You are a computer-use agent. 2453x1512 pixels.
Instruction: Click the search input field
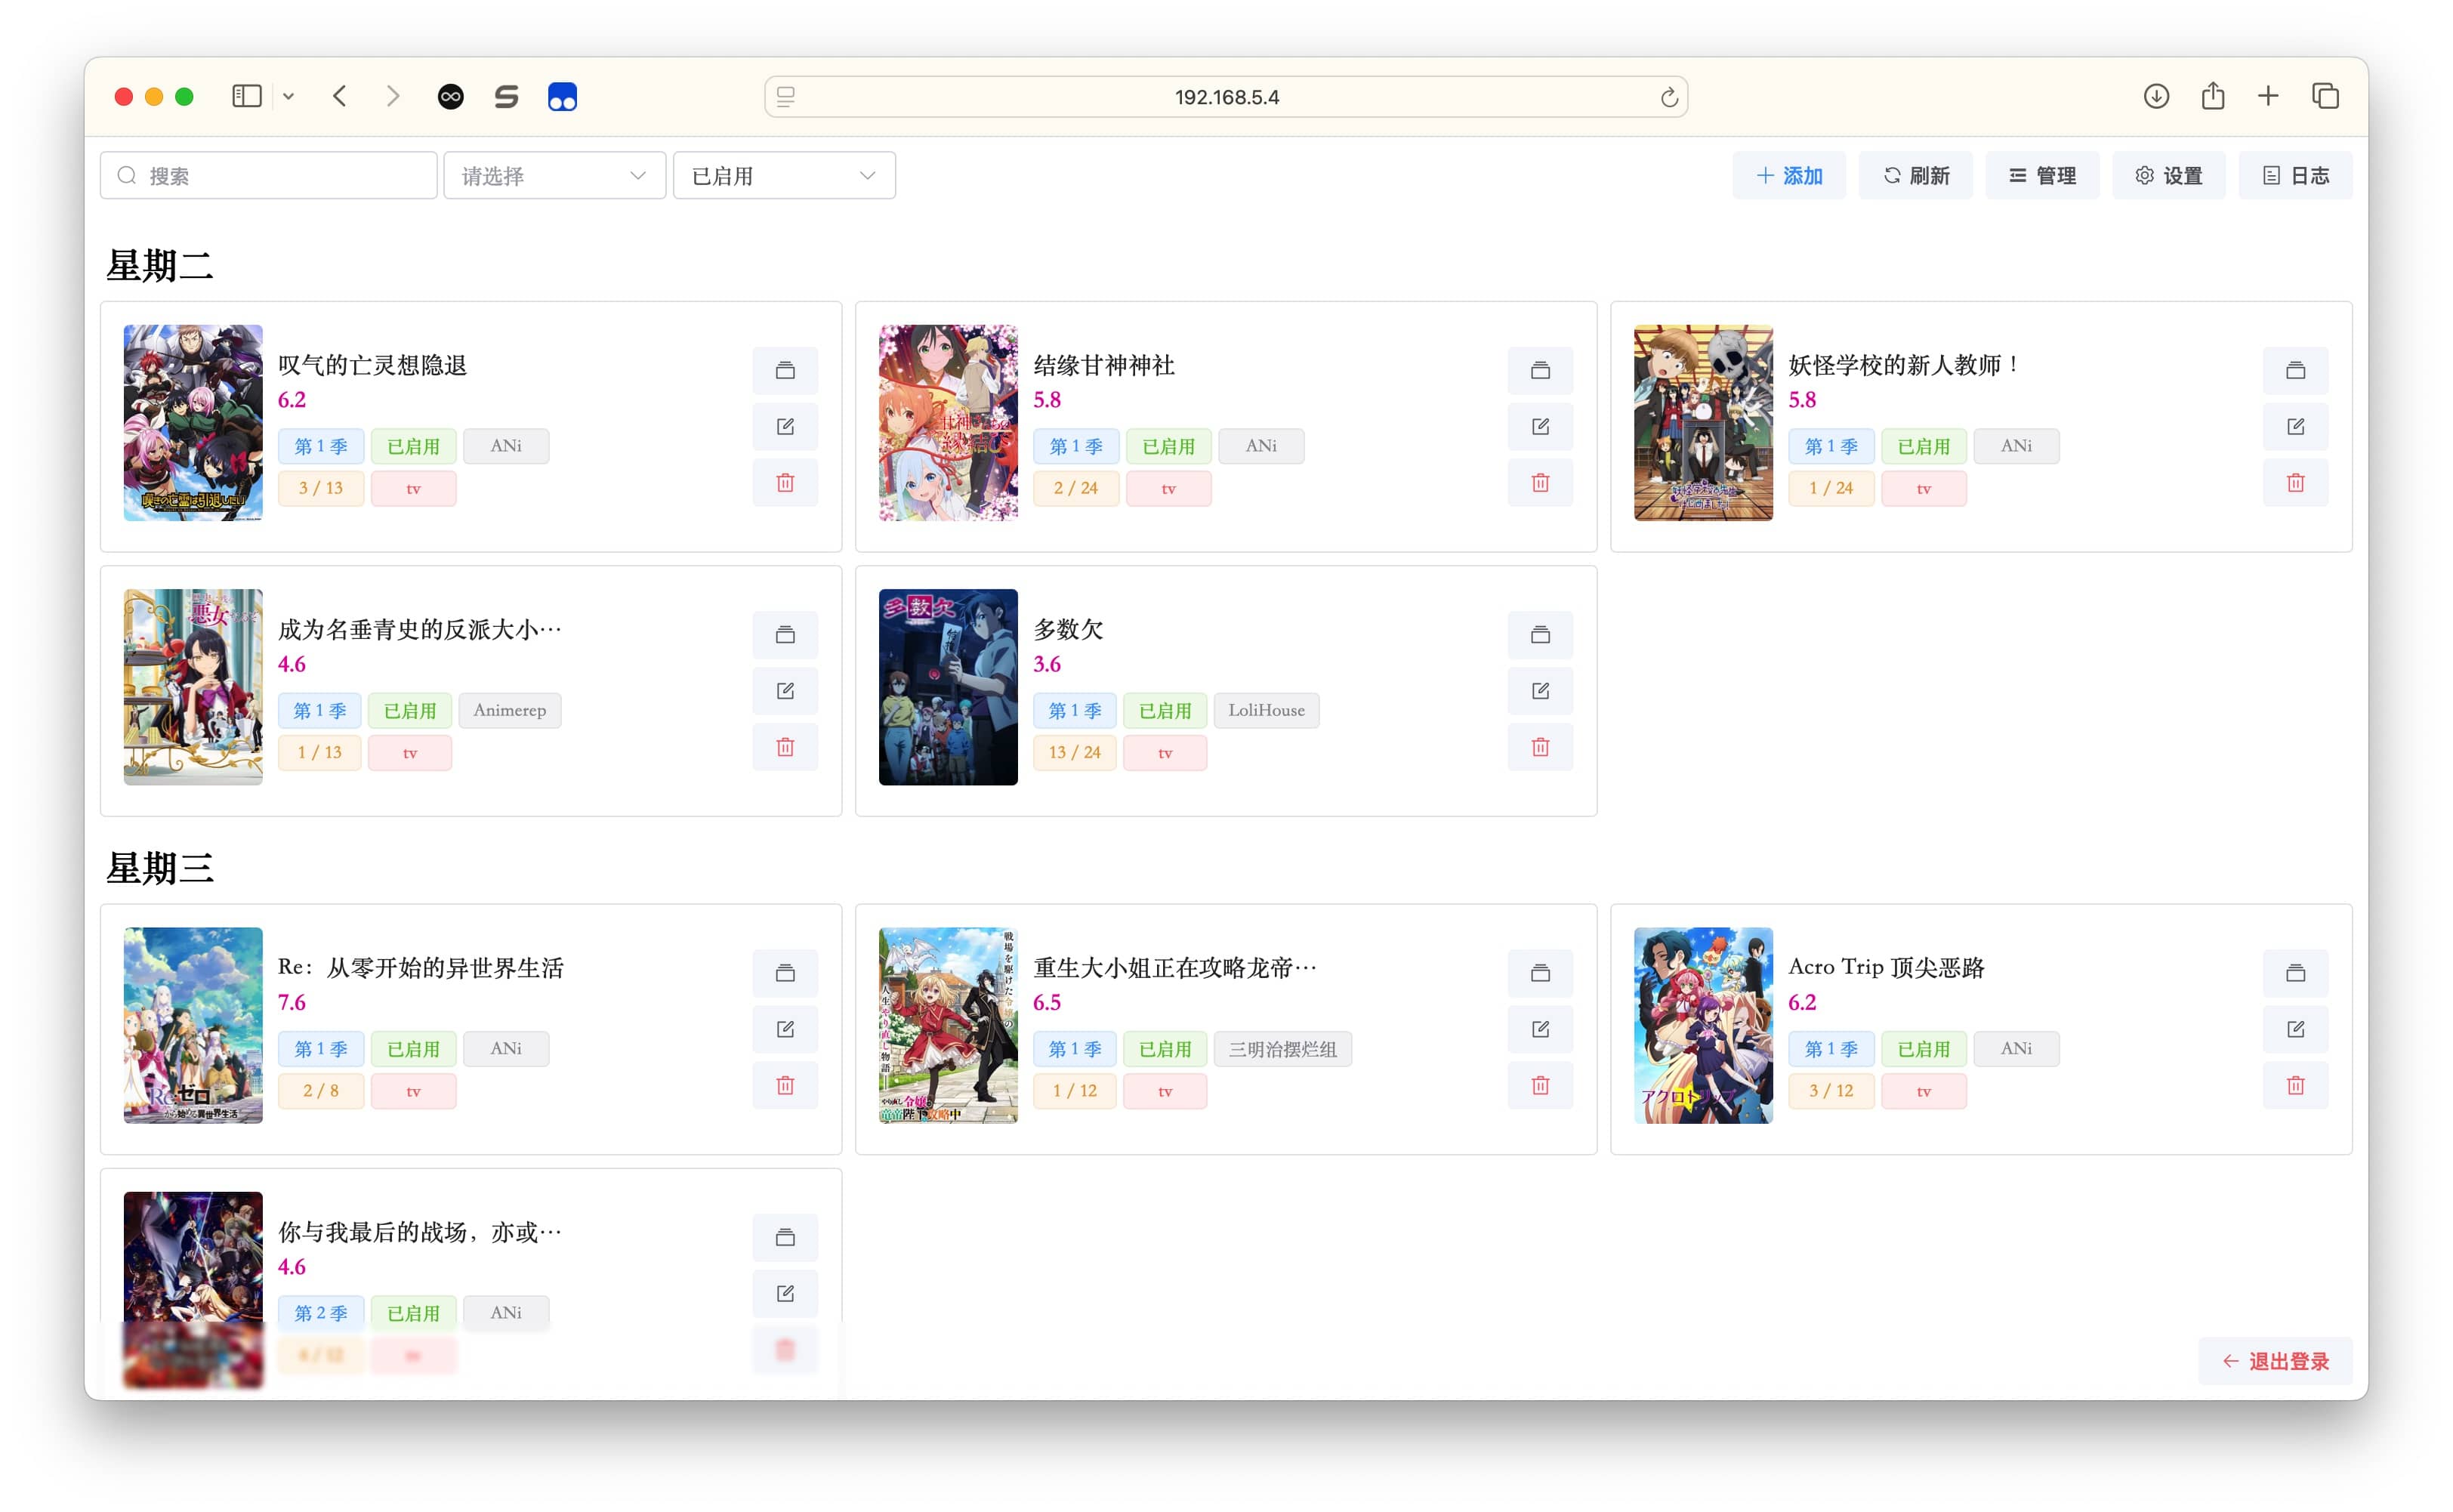(x=272, y=175)
